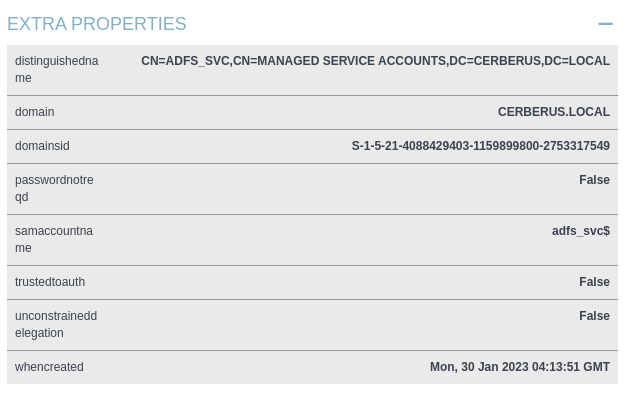Click the EXTRA PROPERTIES heading
The image size is (628, 395).
[x=97, y=24]
